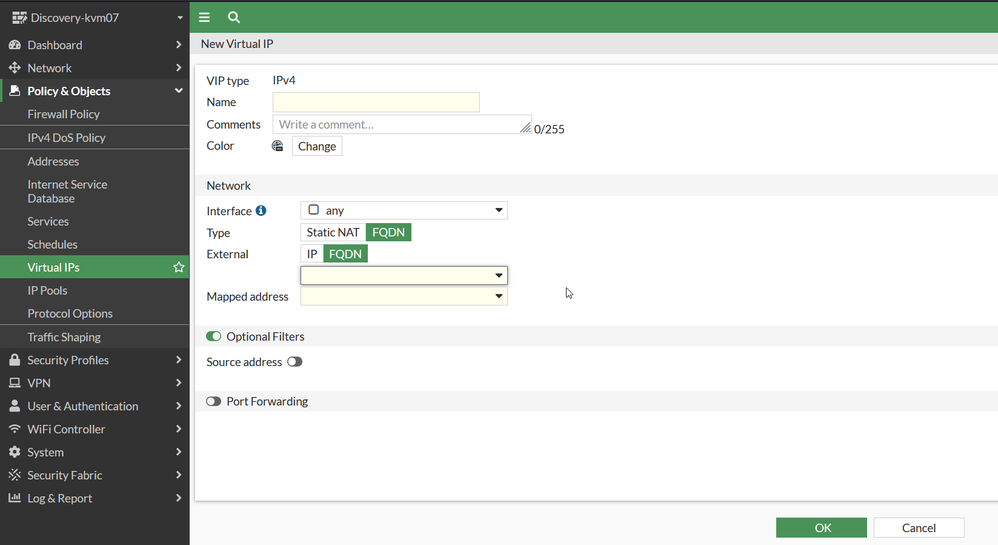The width and height of the screenshot is (998, 545).
Task: Click the color palette icon
Action: click(x=278, y=146)
